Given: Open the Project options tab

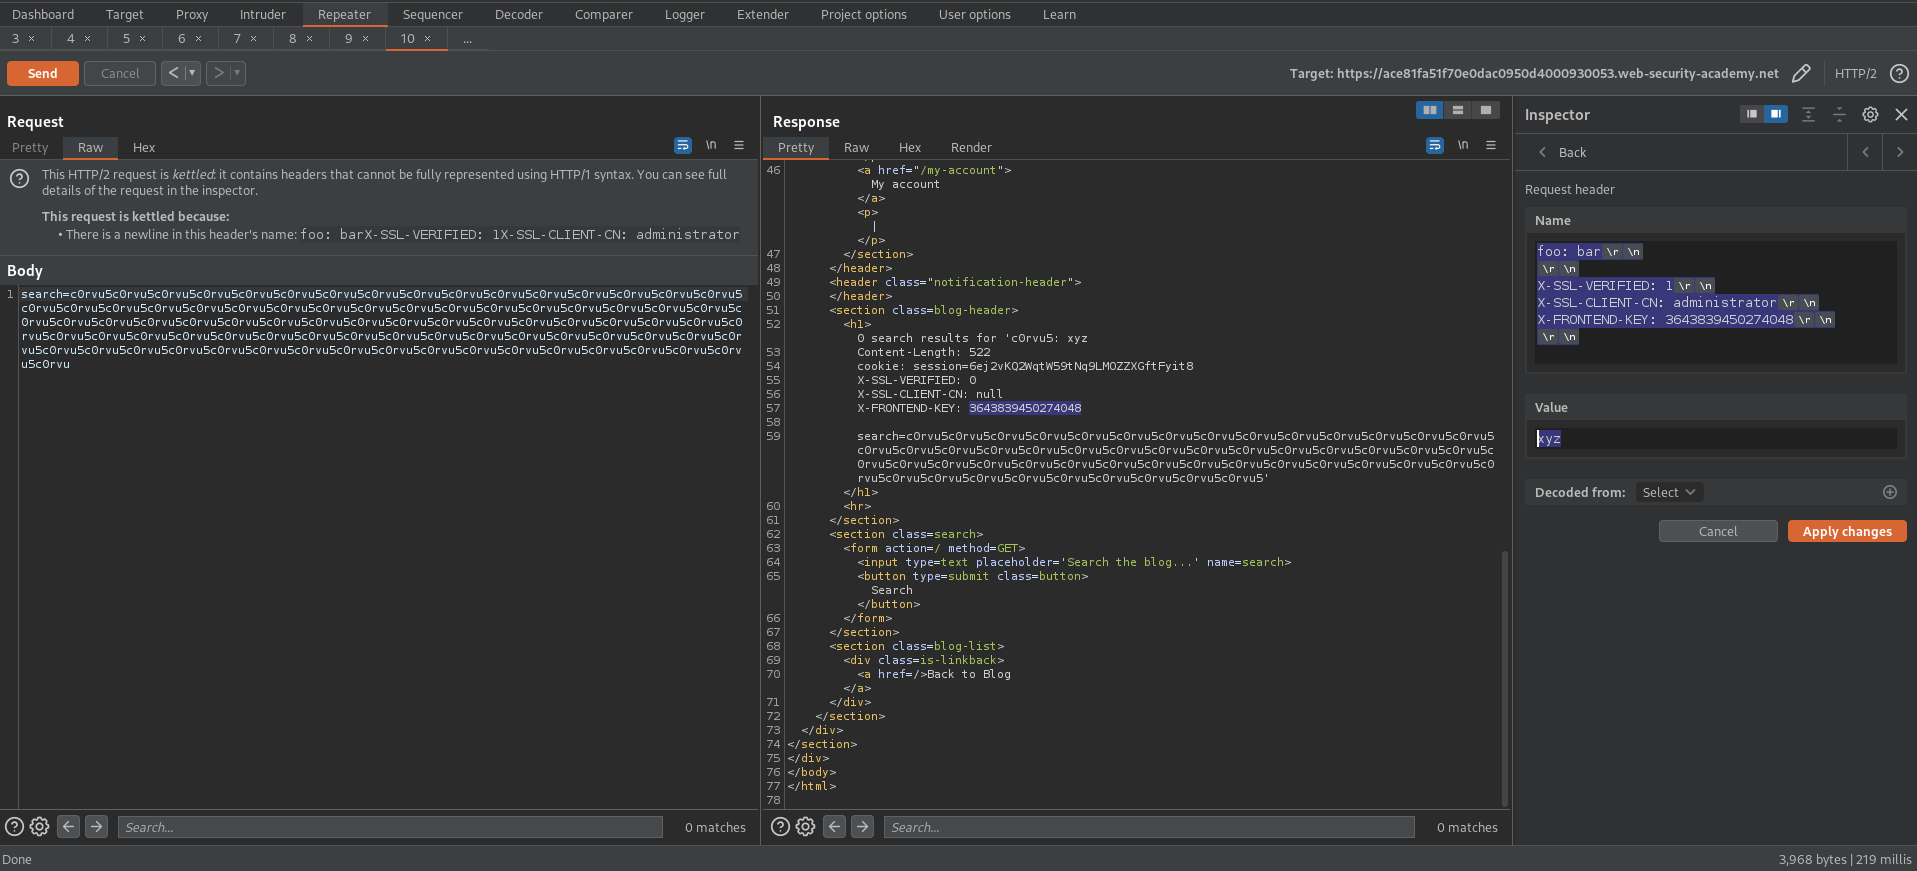Looking at the screenshot, I should point(864,14).
